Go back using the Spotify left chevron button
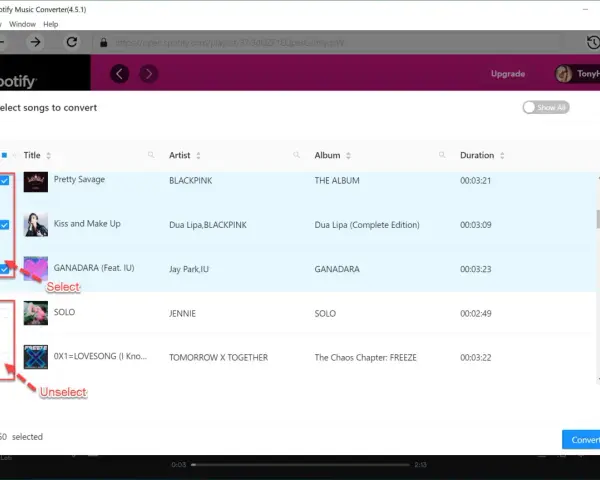This screenshot has height=480, width=600. [119, 73]
